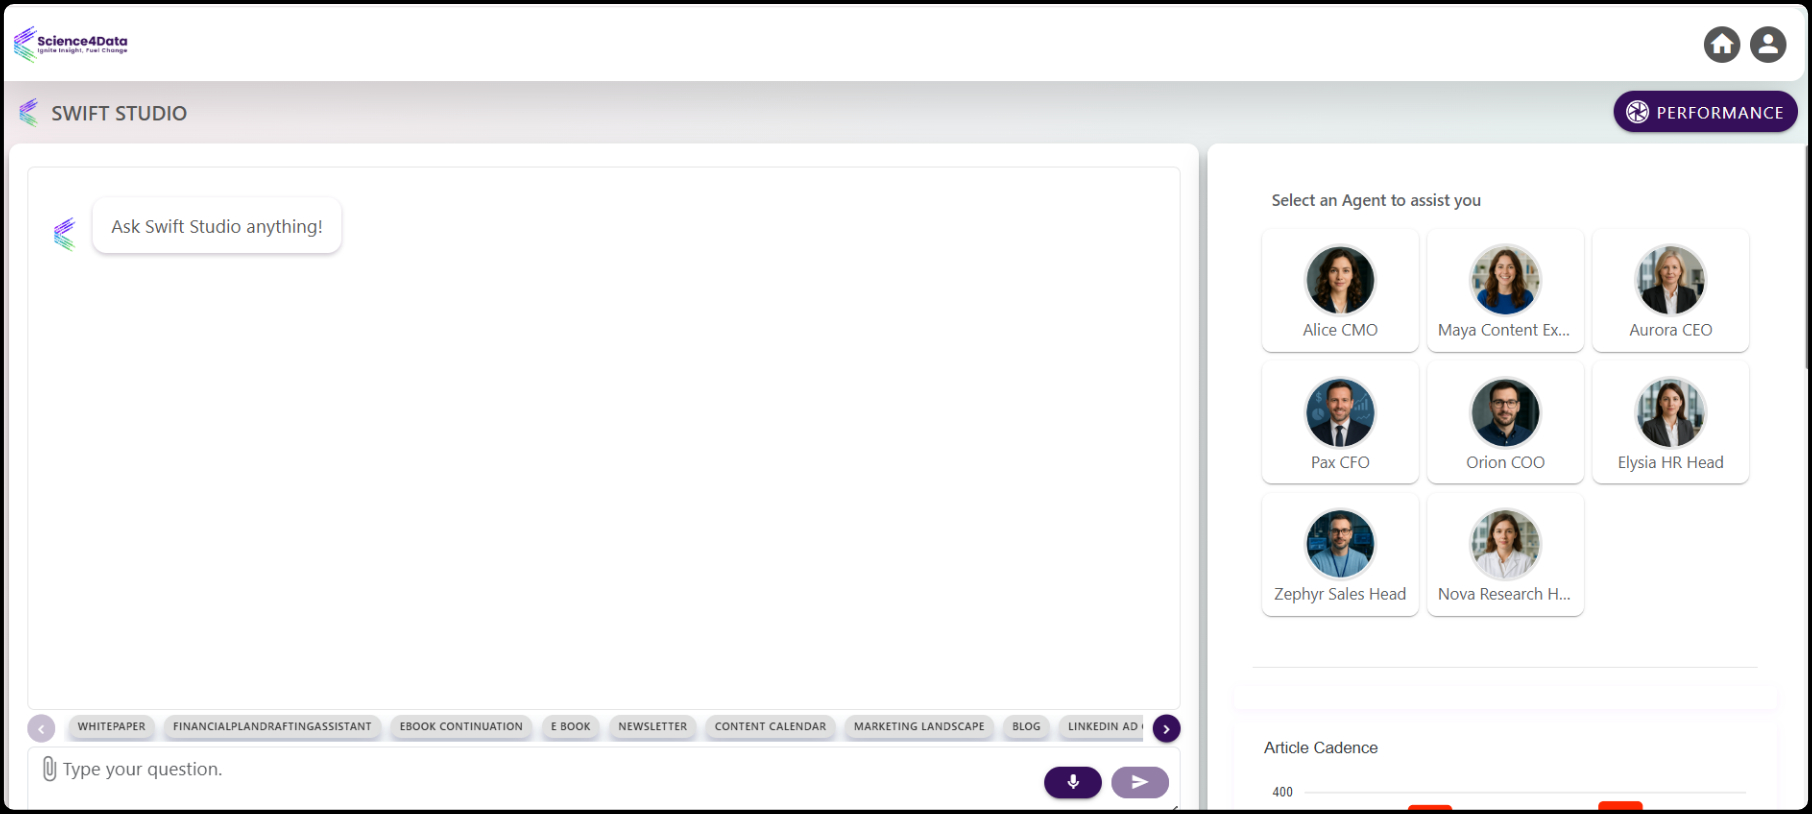Select the Content Calendar chip
Image resolution: width=1812 pixels, height=814 pixels.
(770, 727)
